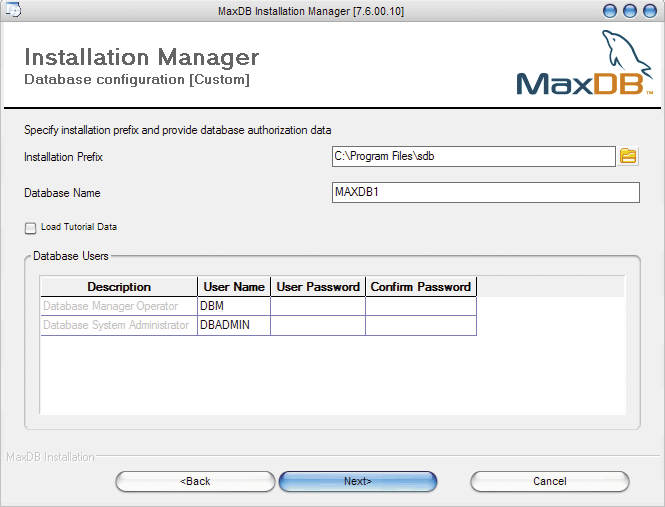This screenshot has height=507, width=665.
Task: Select the DBADMIN user name cell
Action: tap(234, 325)
